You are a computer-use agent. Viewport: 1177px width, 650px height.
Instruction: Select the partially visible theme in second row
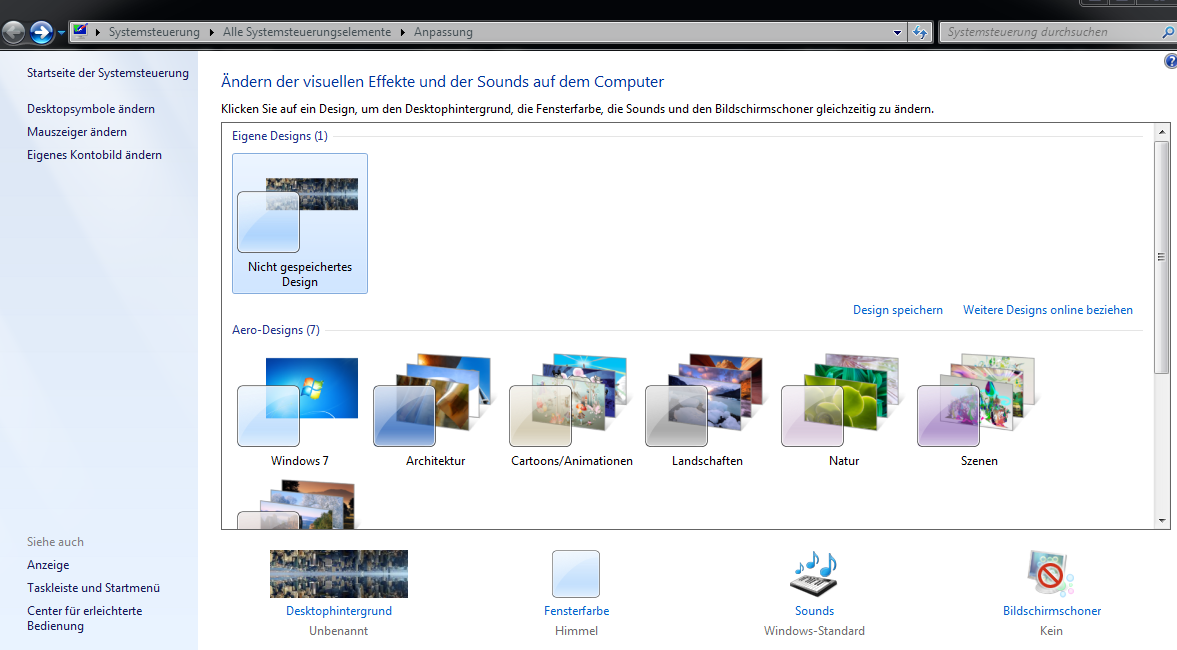297,504
